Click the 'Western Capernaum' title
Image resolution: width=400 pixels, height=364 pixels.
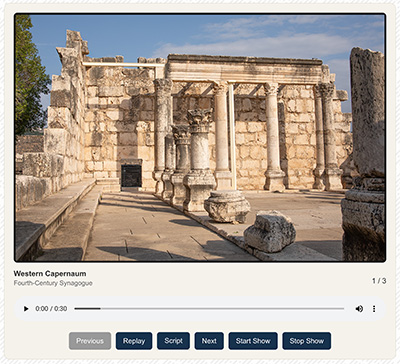50,274
